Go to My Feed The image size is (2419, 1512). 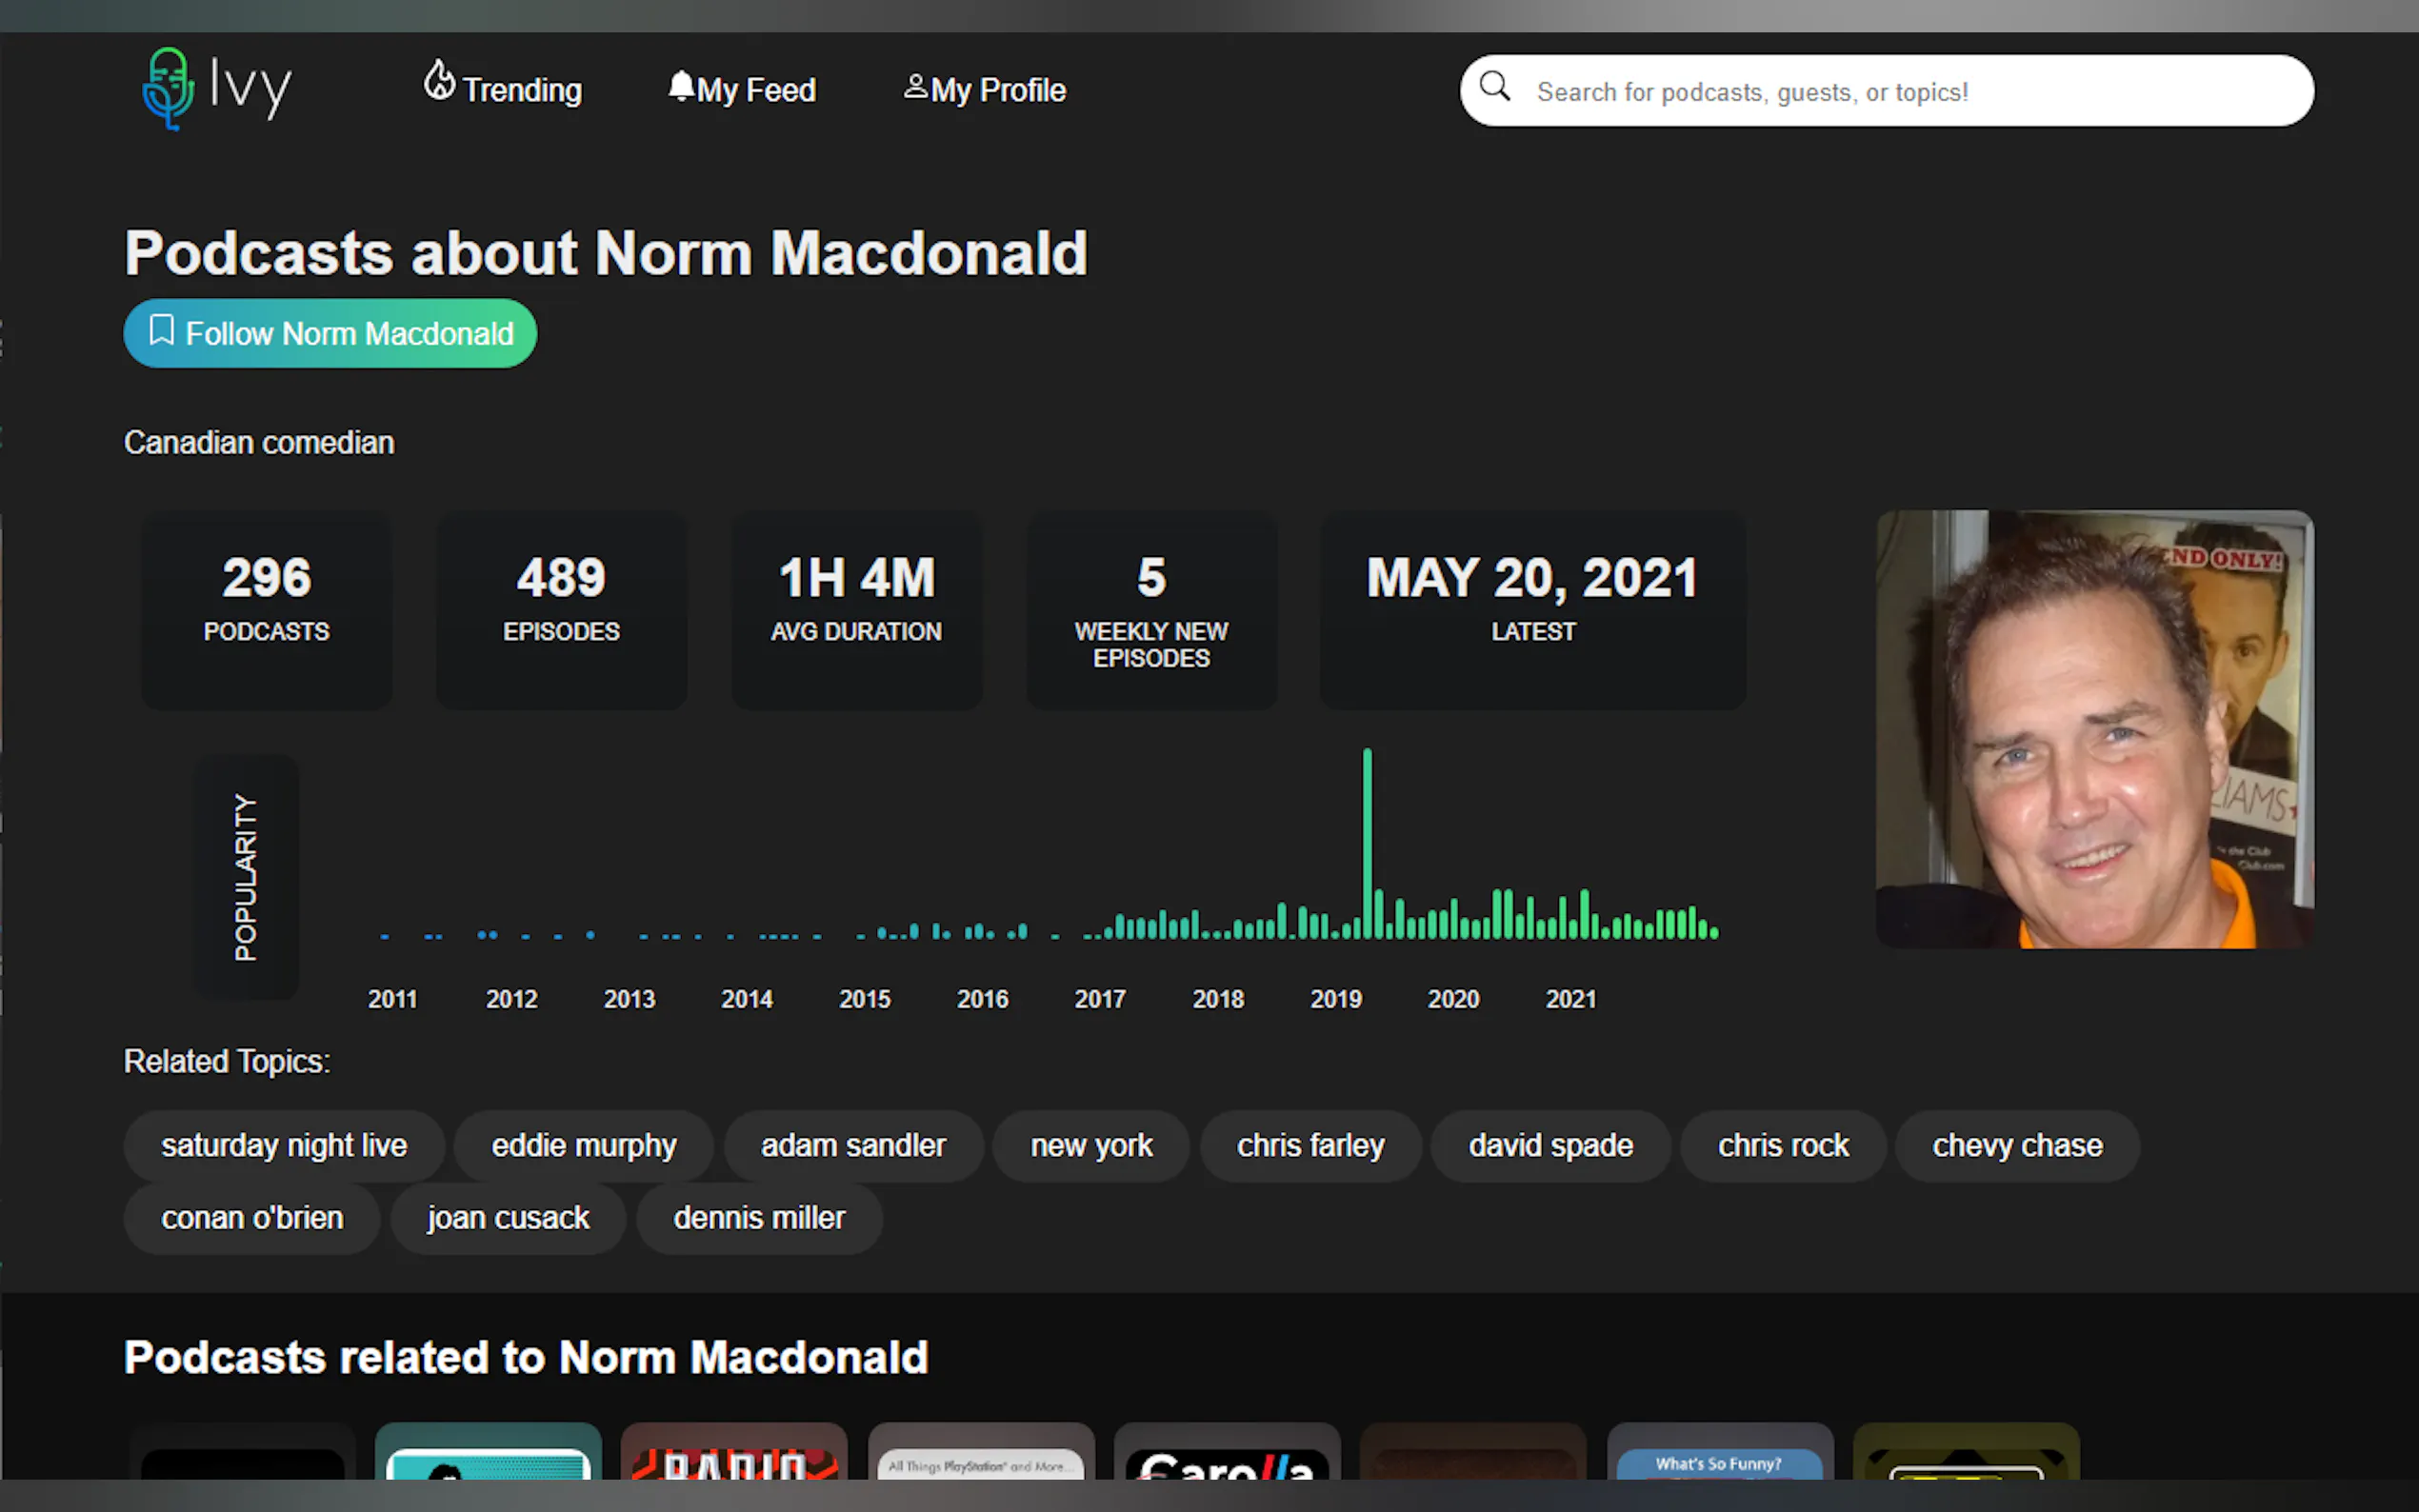[756, 90]
